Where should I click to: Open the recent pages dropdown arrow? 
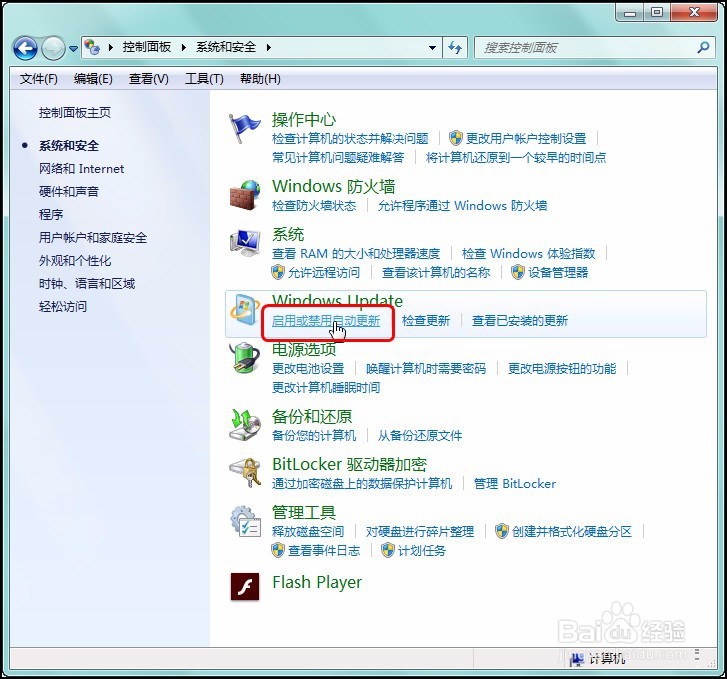73,48
